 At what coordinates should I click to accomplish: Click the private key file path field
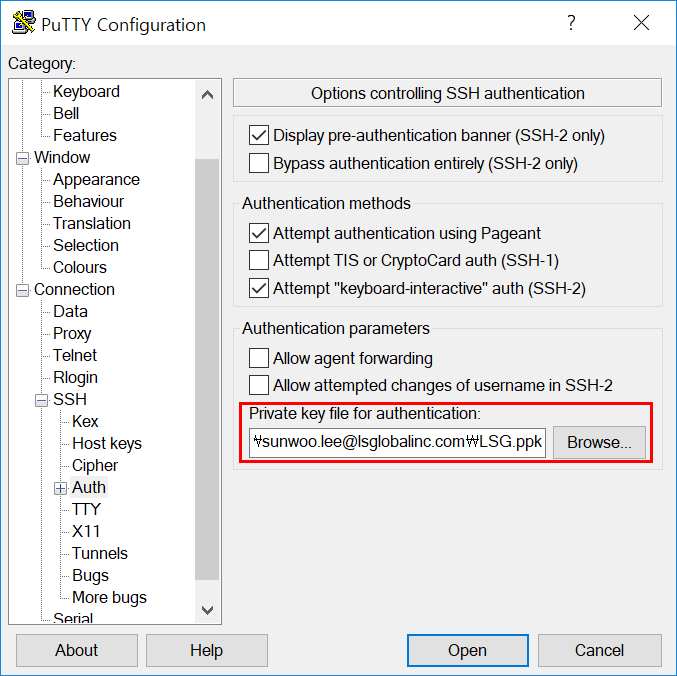pos(398,442)
